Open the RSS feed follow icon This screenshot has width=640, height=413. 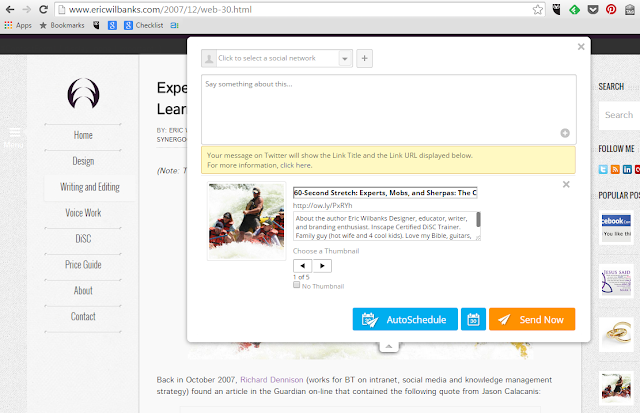[x=615, y=169]
